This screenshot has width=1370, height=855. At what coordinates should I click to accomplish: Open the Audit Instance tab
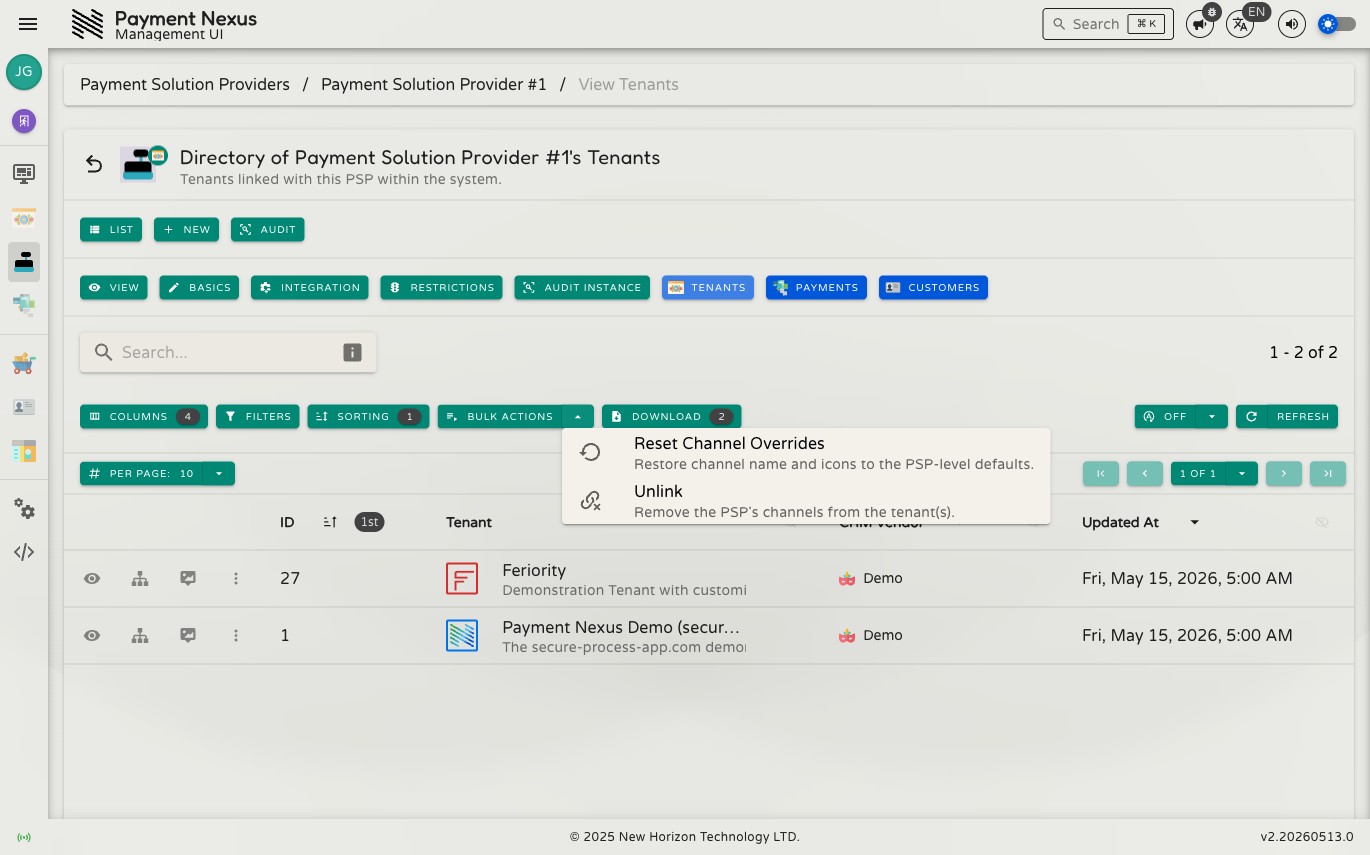[582, 287]
